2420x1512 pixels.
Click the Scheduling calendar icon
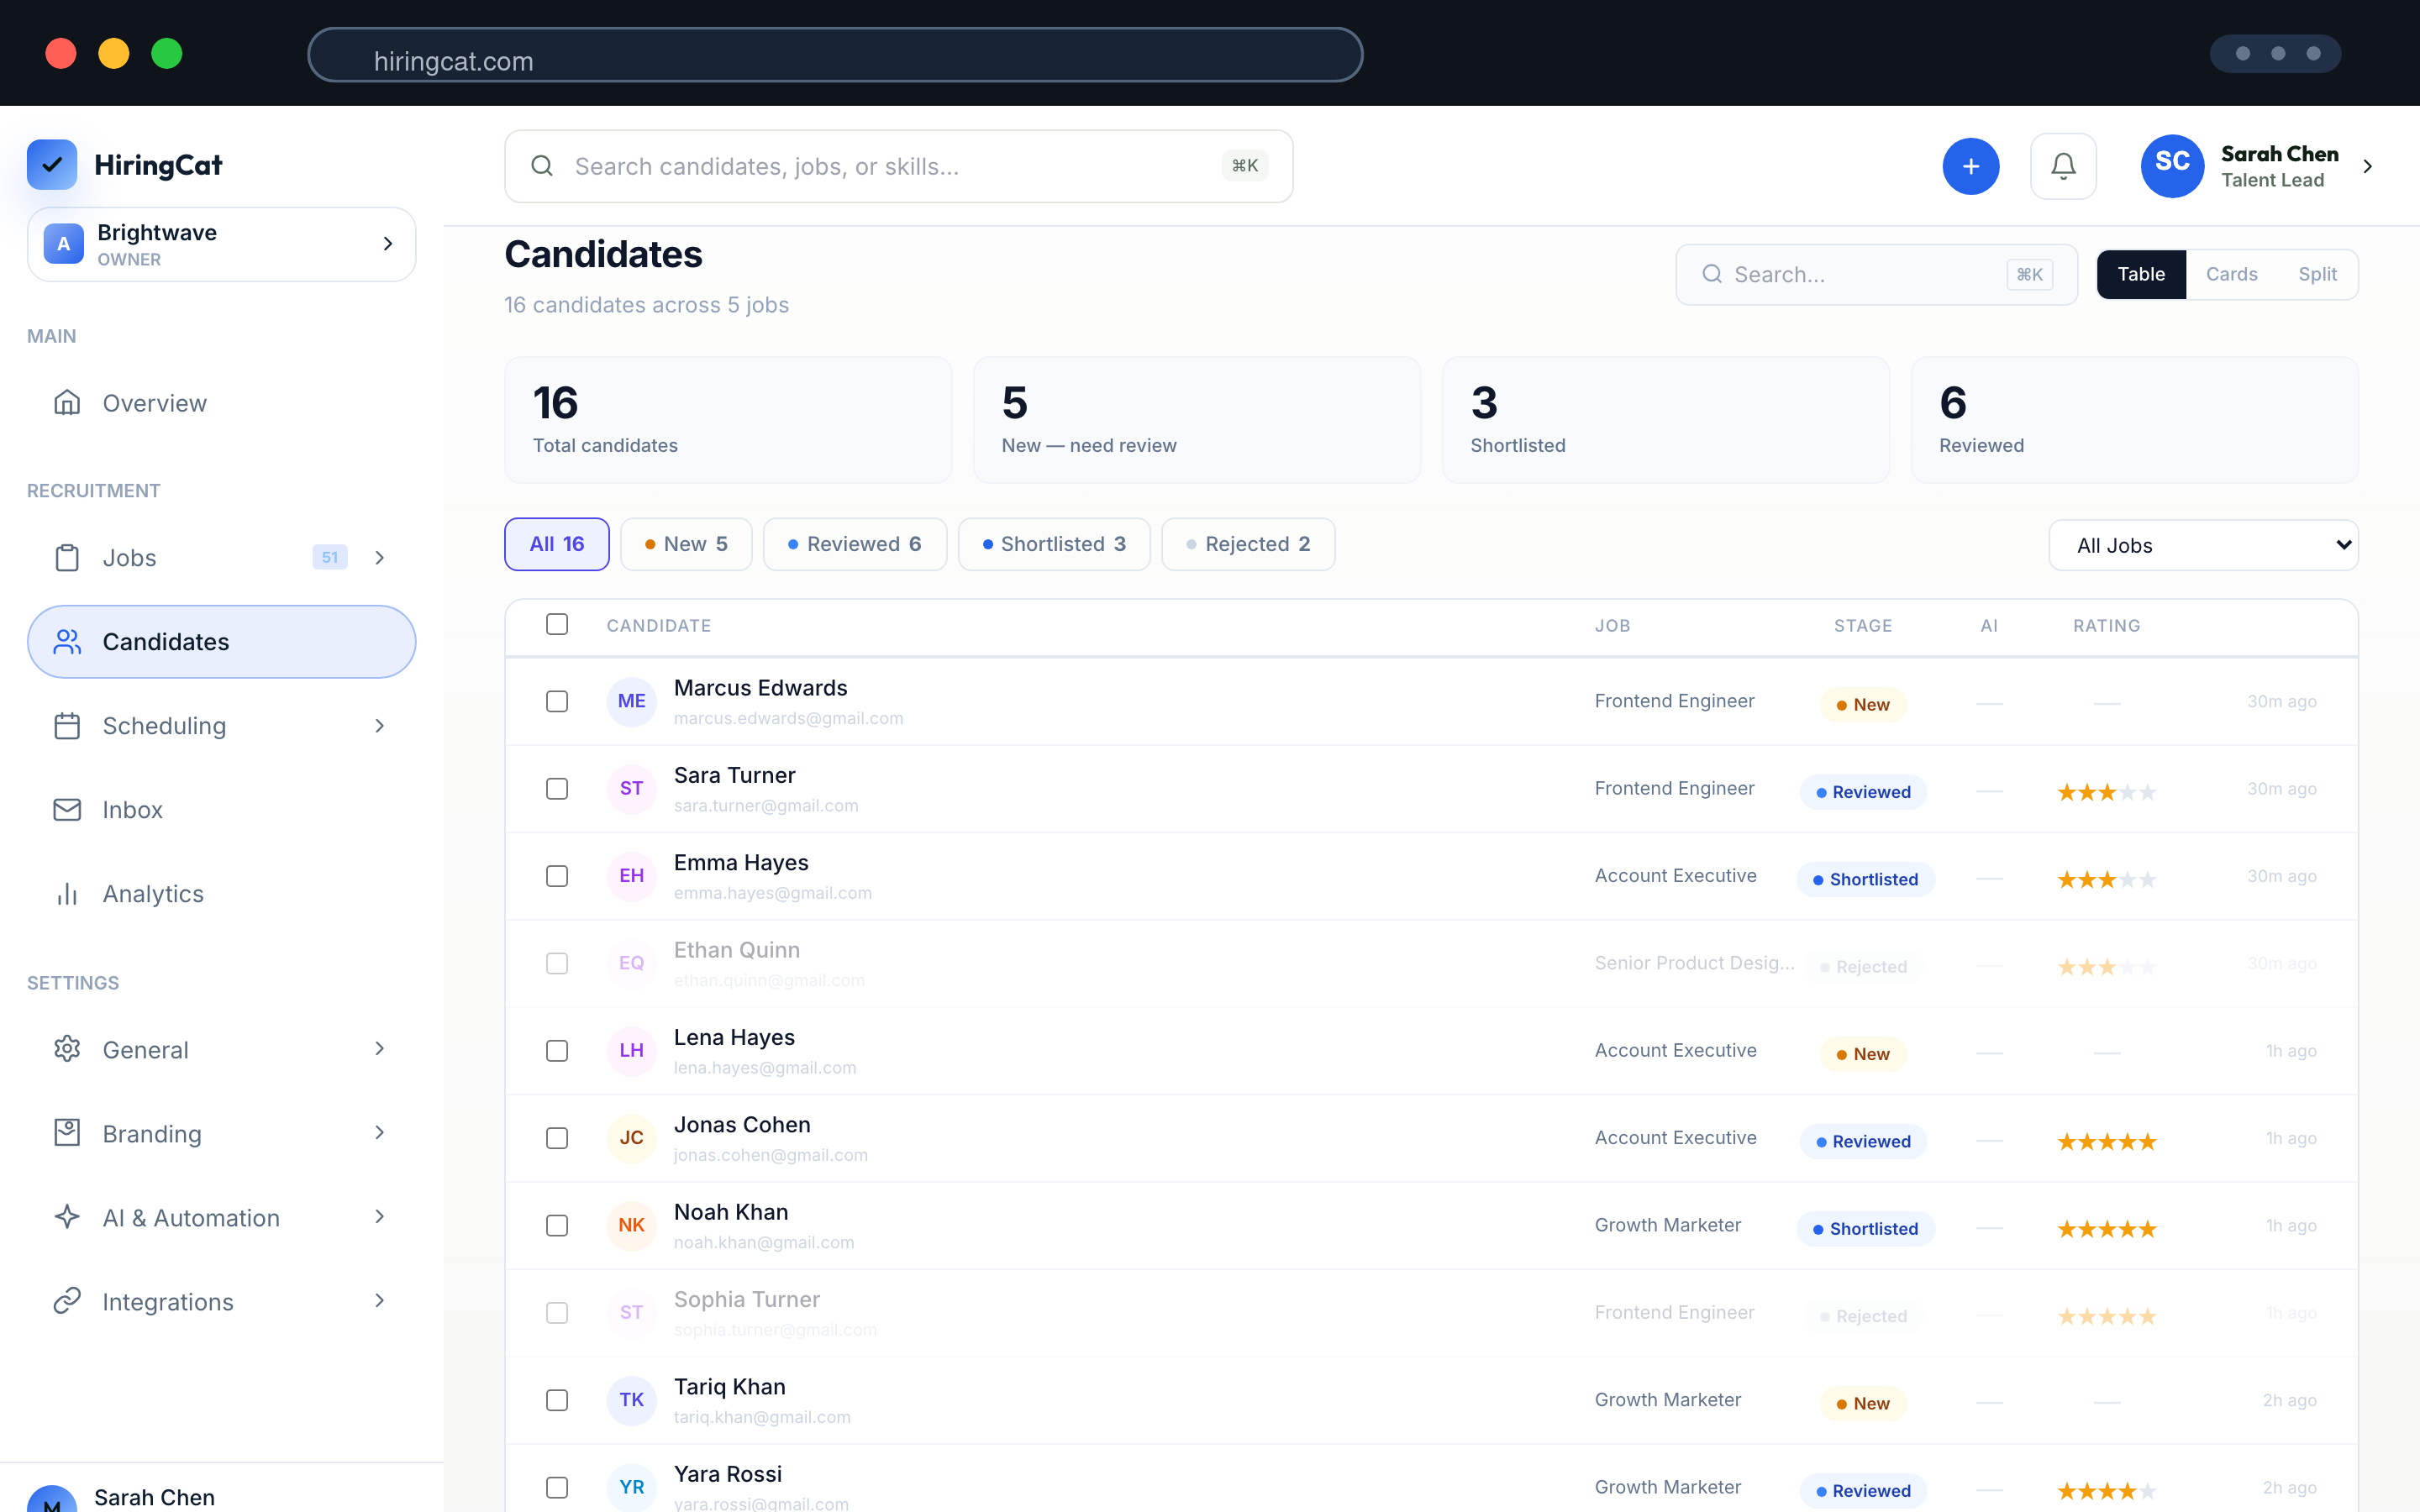[67, 726]
